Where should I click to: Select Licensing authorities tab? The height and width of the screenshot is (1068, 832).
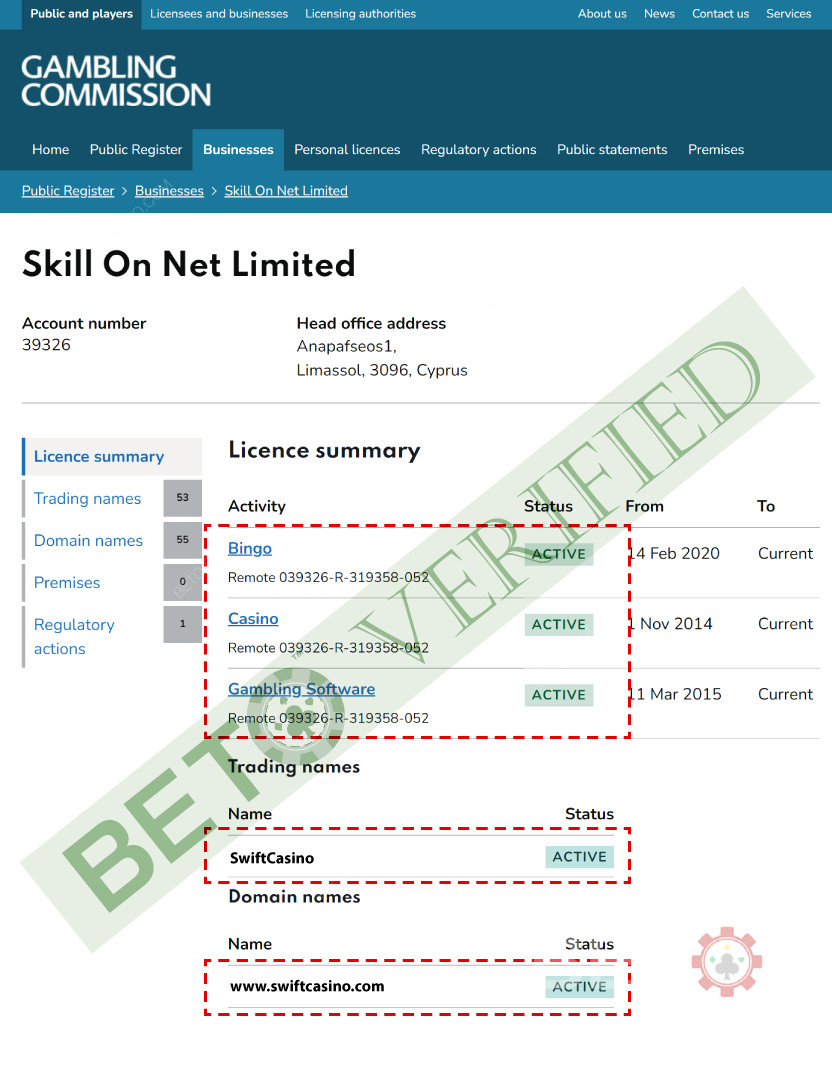point(360,14)
